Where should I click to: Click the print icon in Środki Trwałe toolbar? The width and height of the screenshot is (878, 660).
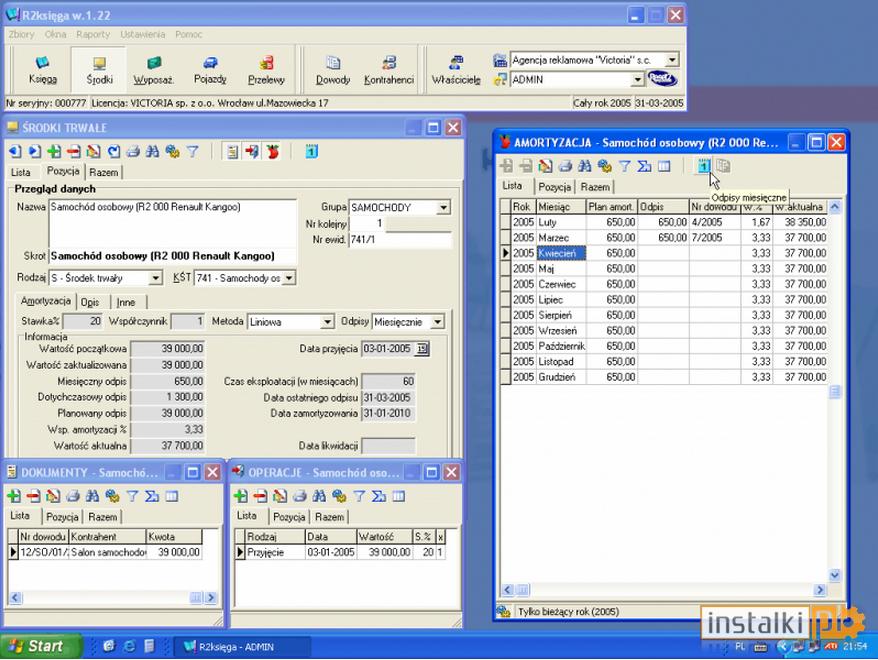pos(133,151)
